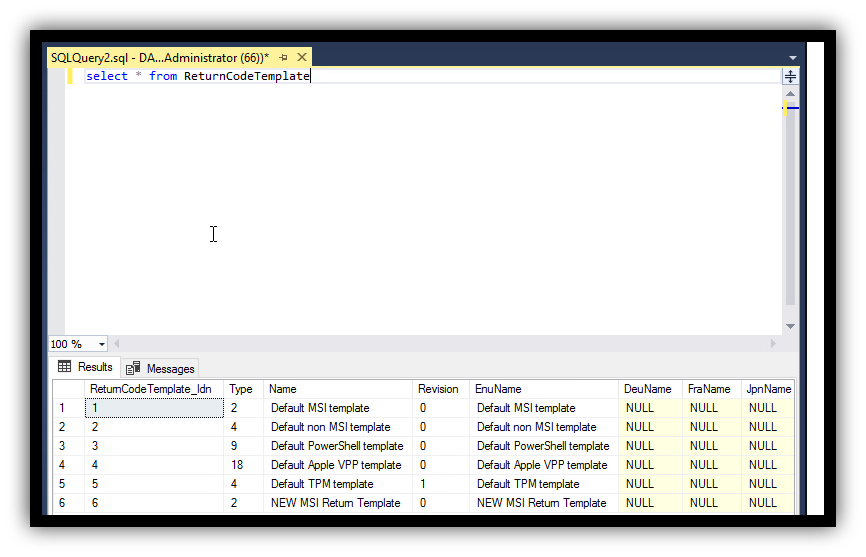Click the DeuName NULL cell in row 1
Viewport: 866px width, 557px height.
pyautogui.click(x=640, y=408)
